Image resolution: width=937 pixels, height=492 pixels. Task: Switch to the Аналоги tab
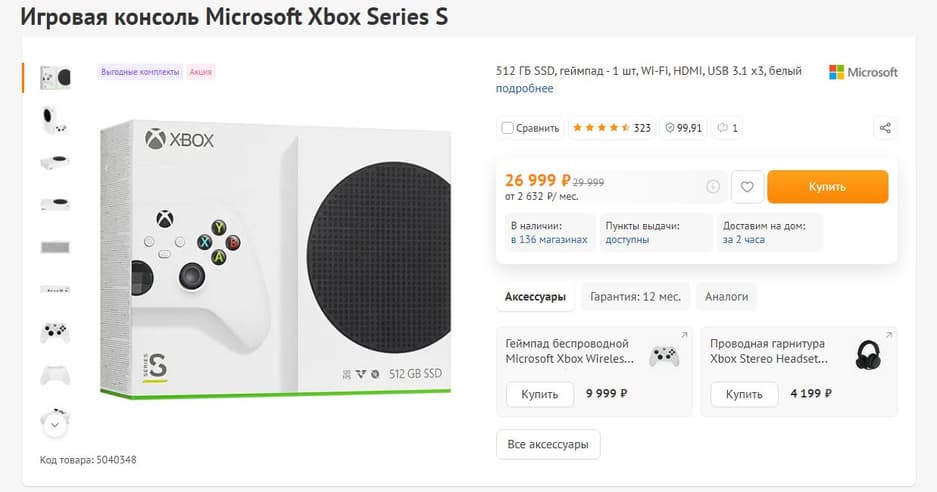[x=726, y=297]
